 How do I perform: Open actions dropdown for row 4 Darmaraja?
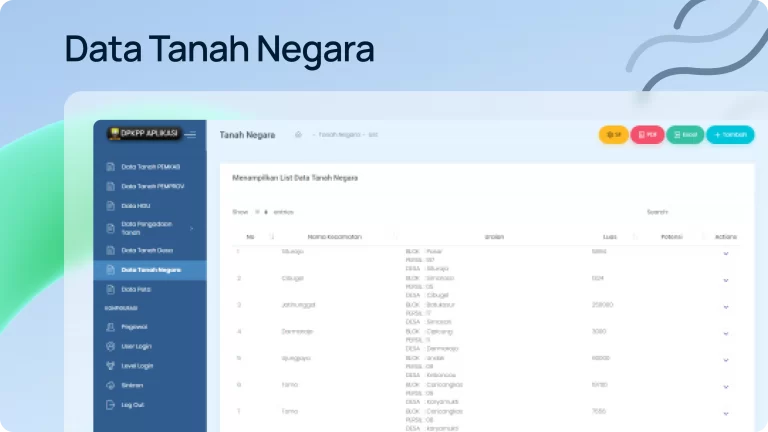coord(726,334)
